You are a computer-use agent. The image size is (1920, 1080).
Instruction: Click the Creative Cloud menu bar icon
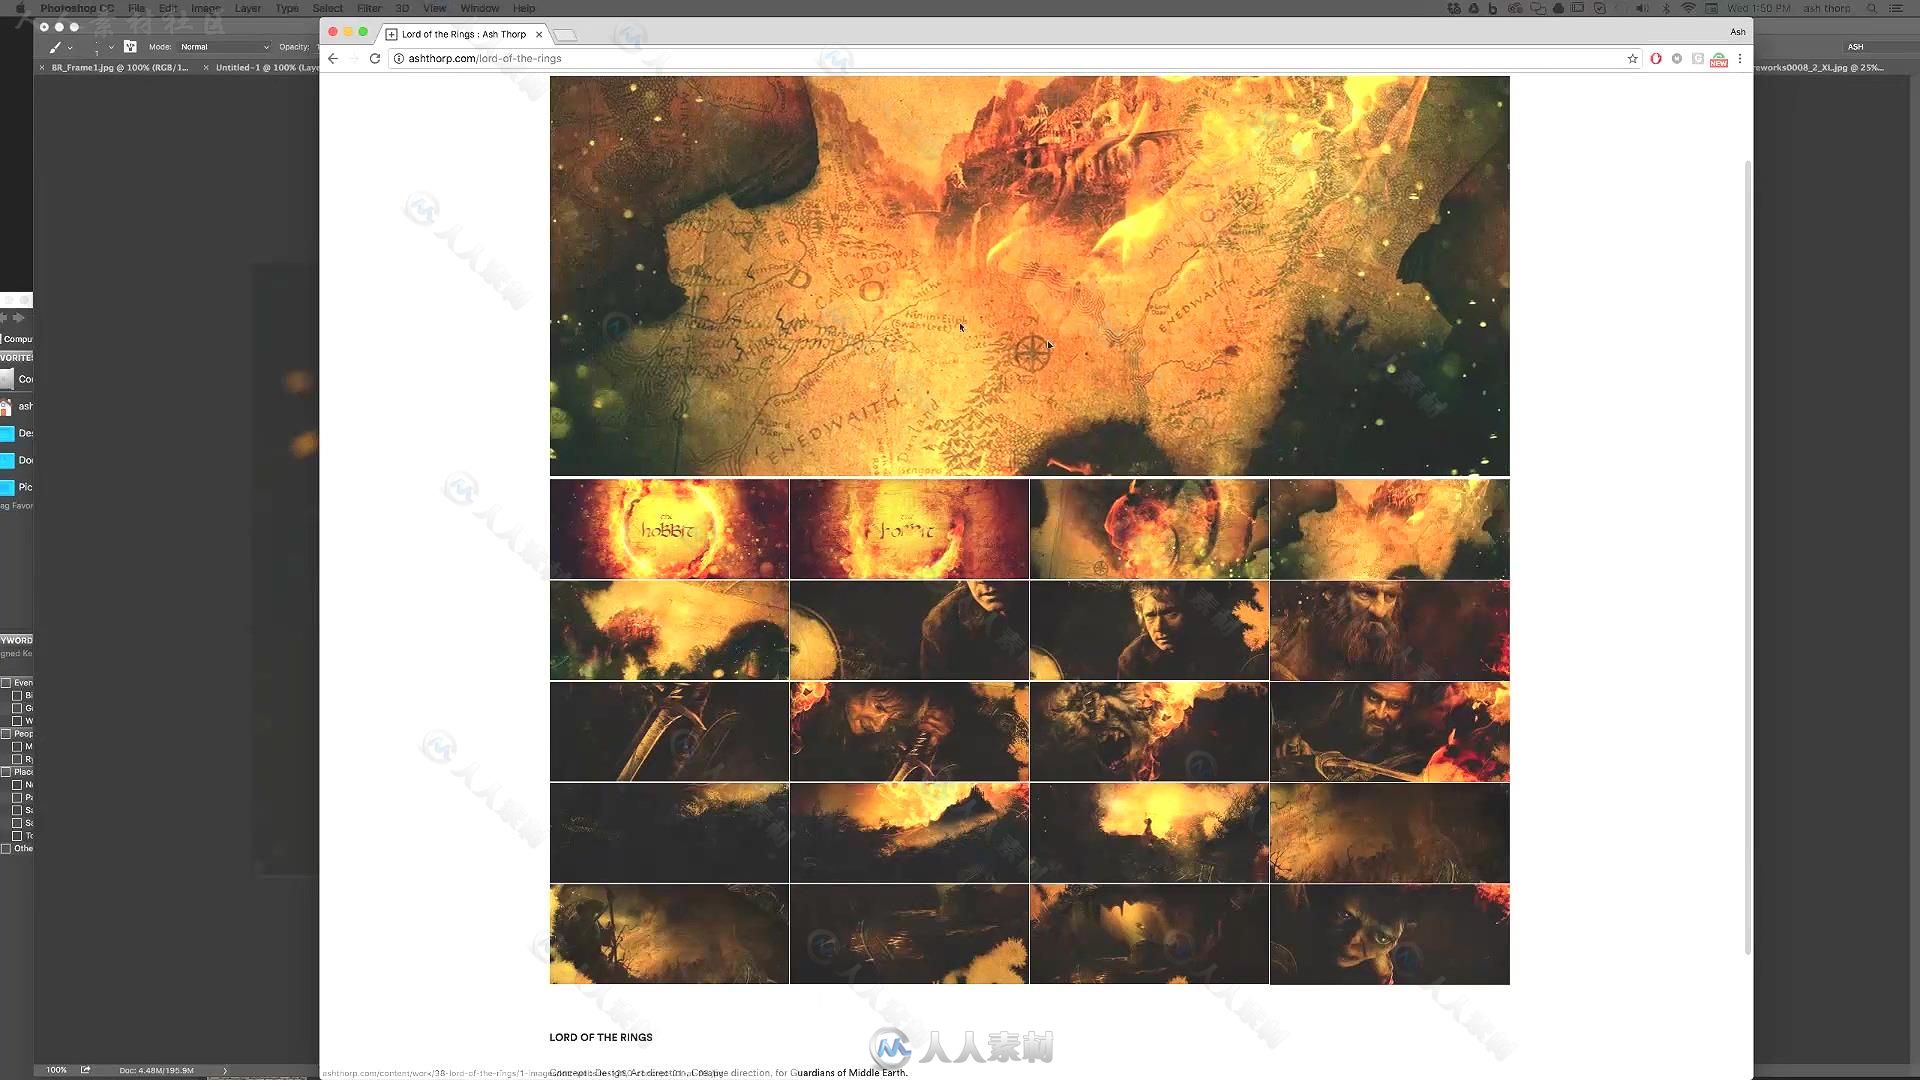pyautogui.click(x=1515, y=8)
